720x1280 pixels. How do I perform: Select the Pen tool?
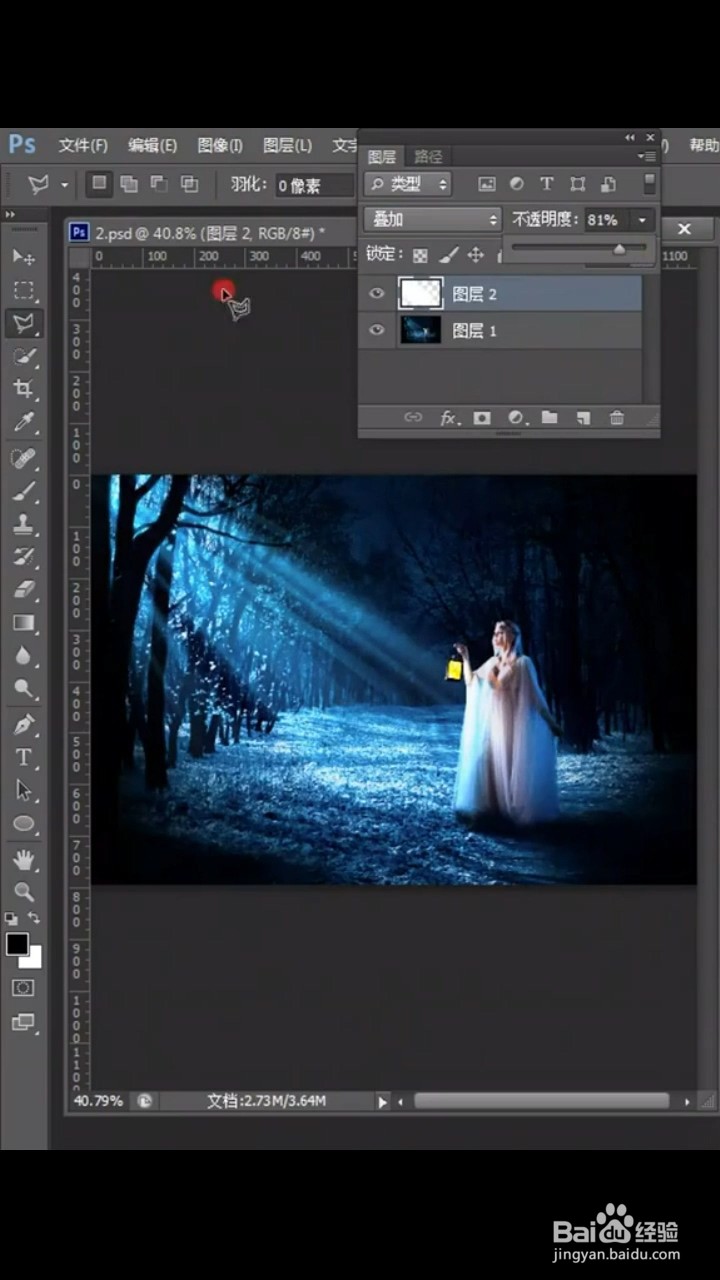[24, 725]
